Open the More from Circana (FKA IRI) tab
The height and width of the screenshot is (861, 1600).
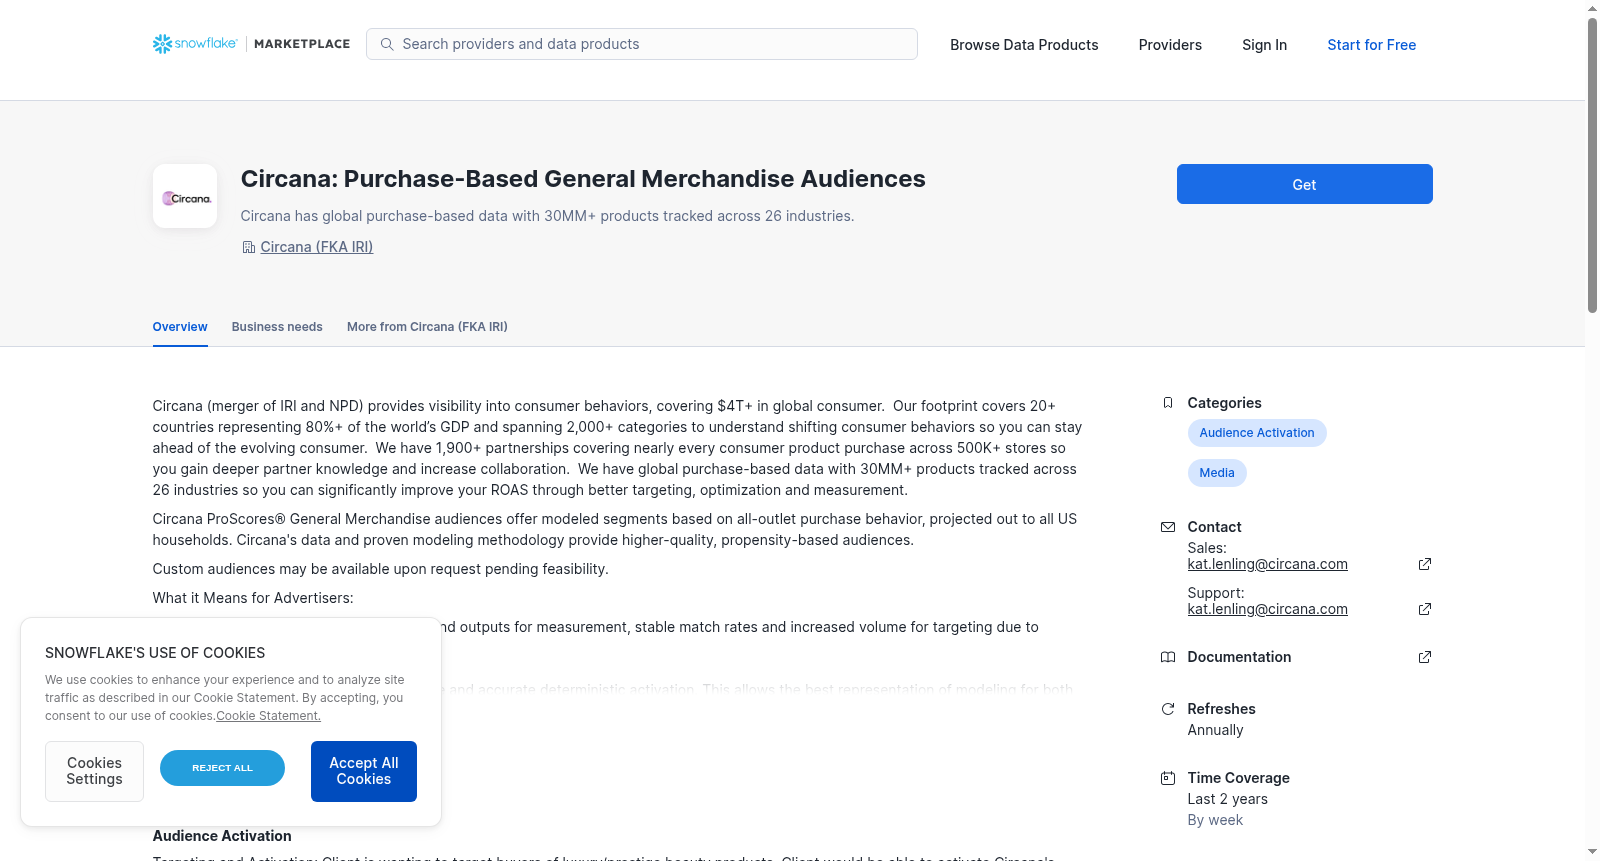click(x=427, y=327)
